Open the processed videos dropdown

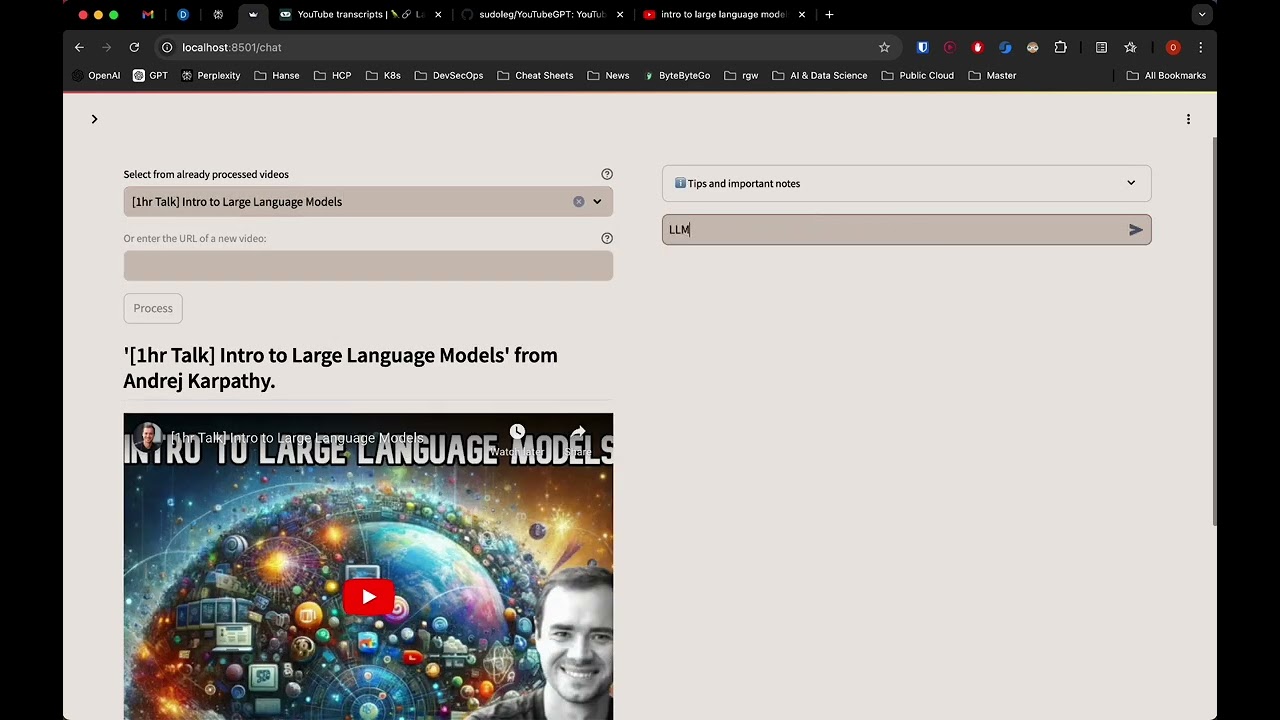597,202
